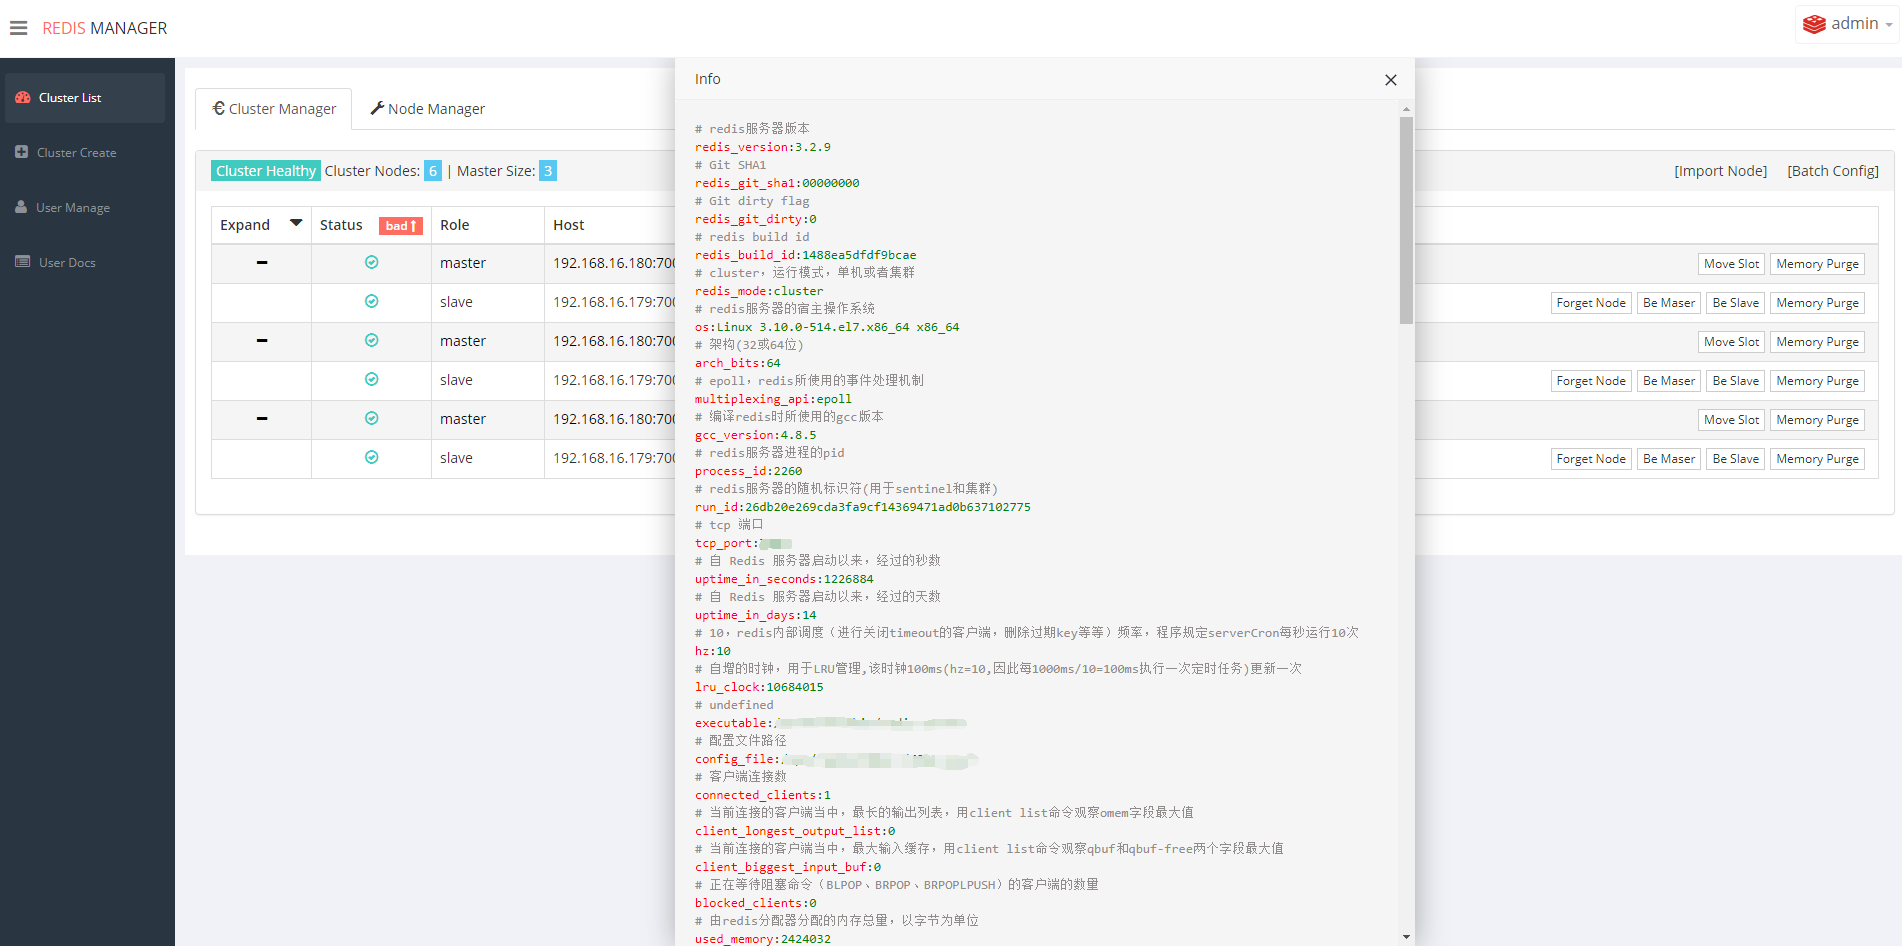Click the User Docs list icon
Screen dimensions: 1902x946
tap(22, 262)
